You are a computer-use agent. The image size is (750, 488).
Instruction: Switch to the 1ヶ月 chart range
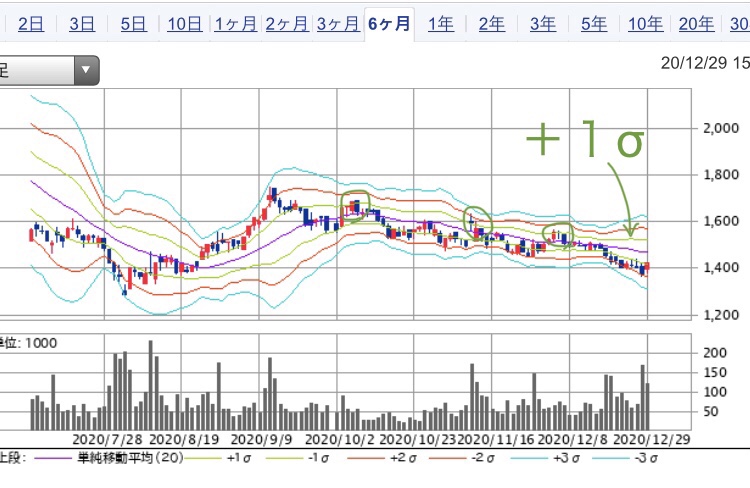coord(236,23)
